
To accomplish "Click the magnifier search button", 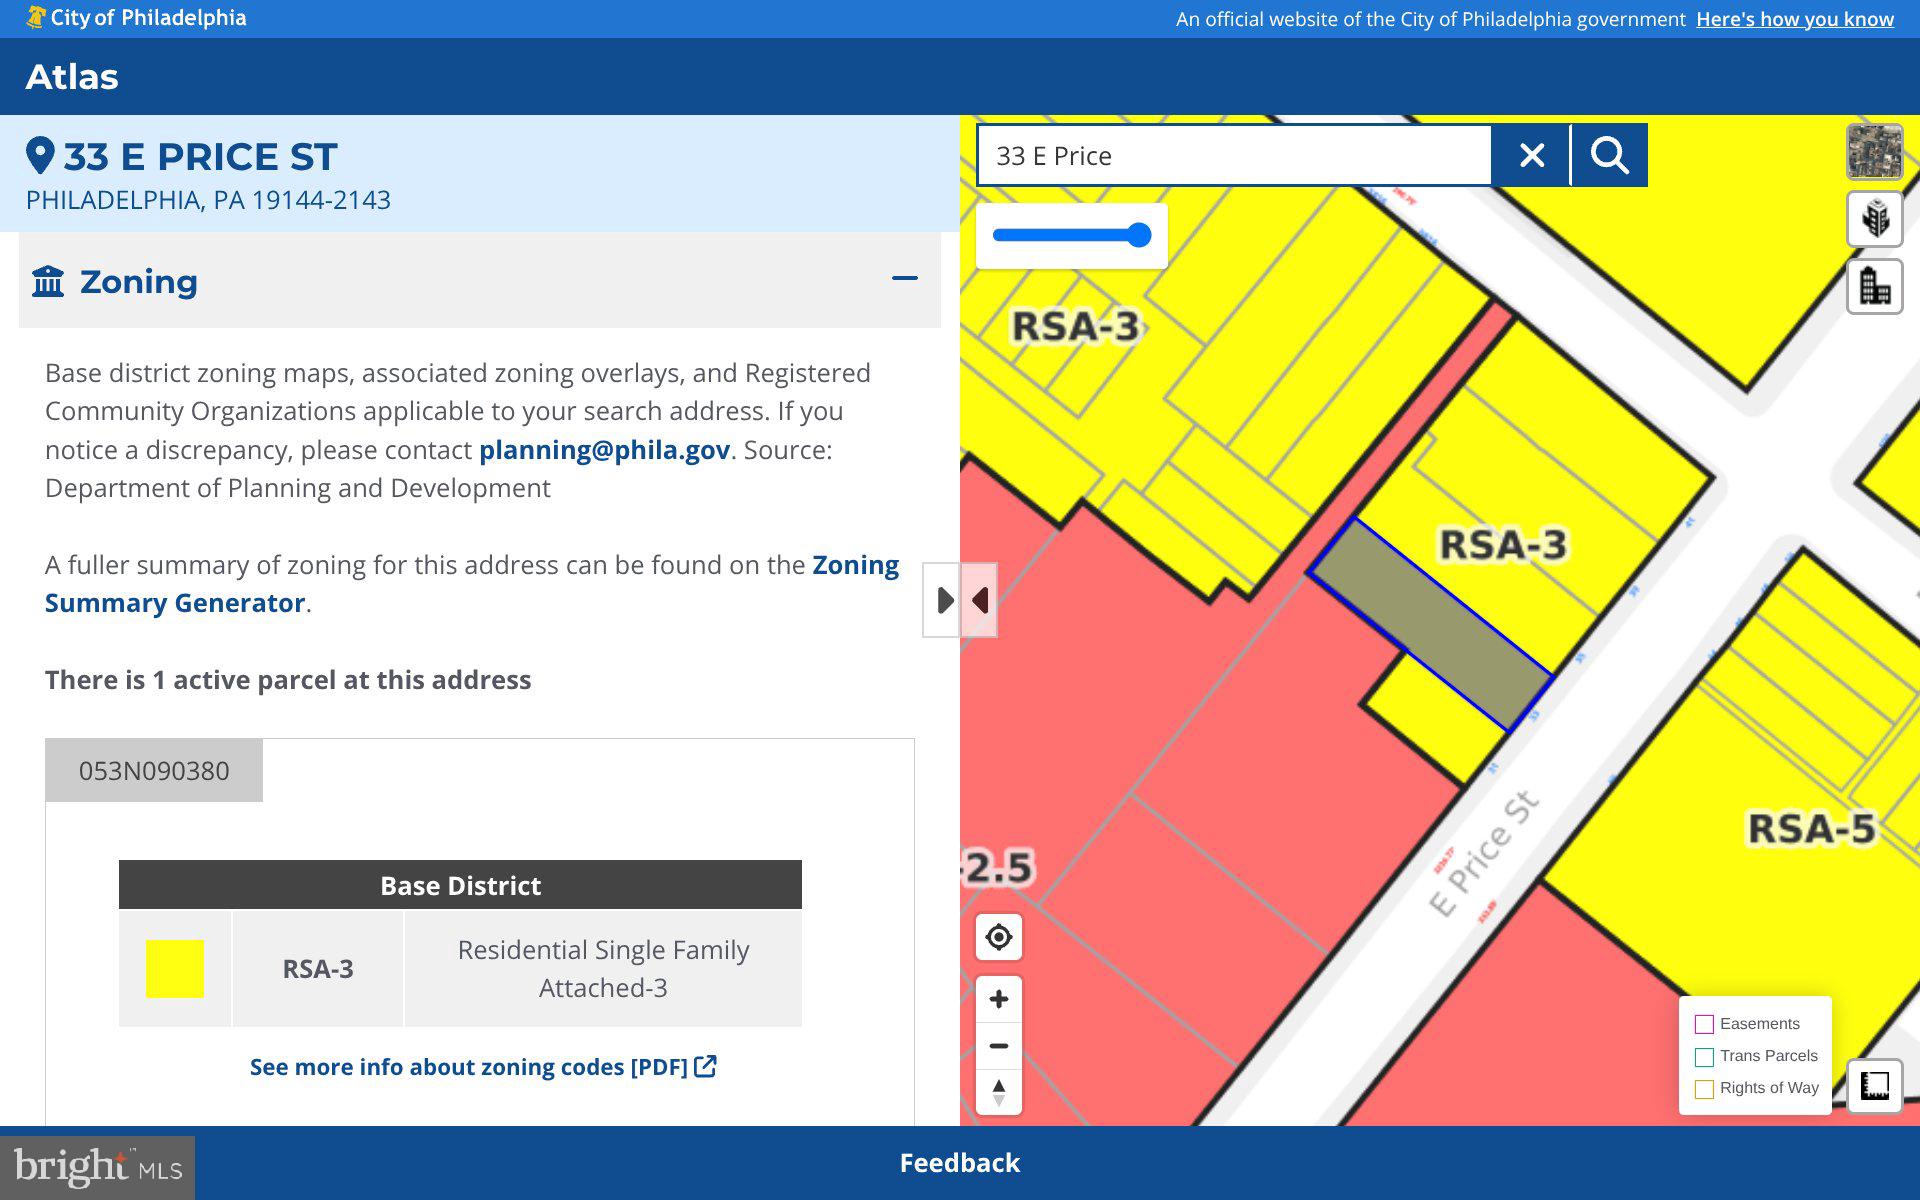I will tap(1609, 155).
